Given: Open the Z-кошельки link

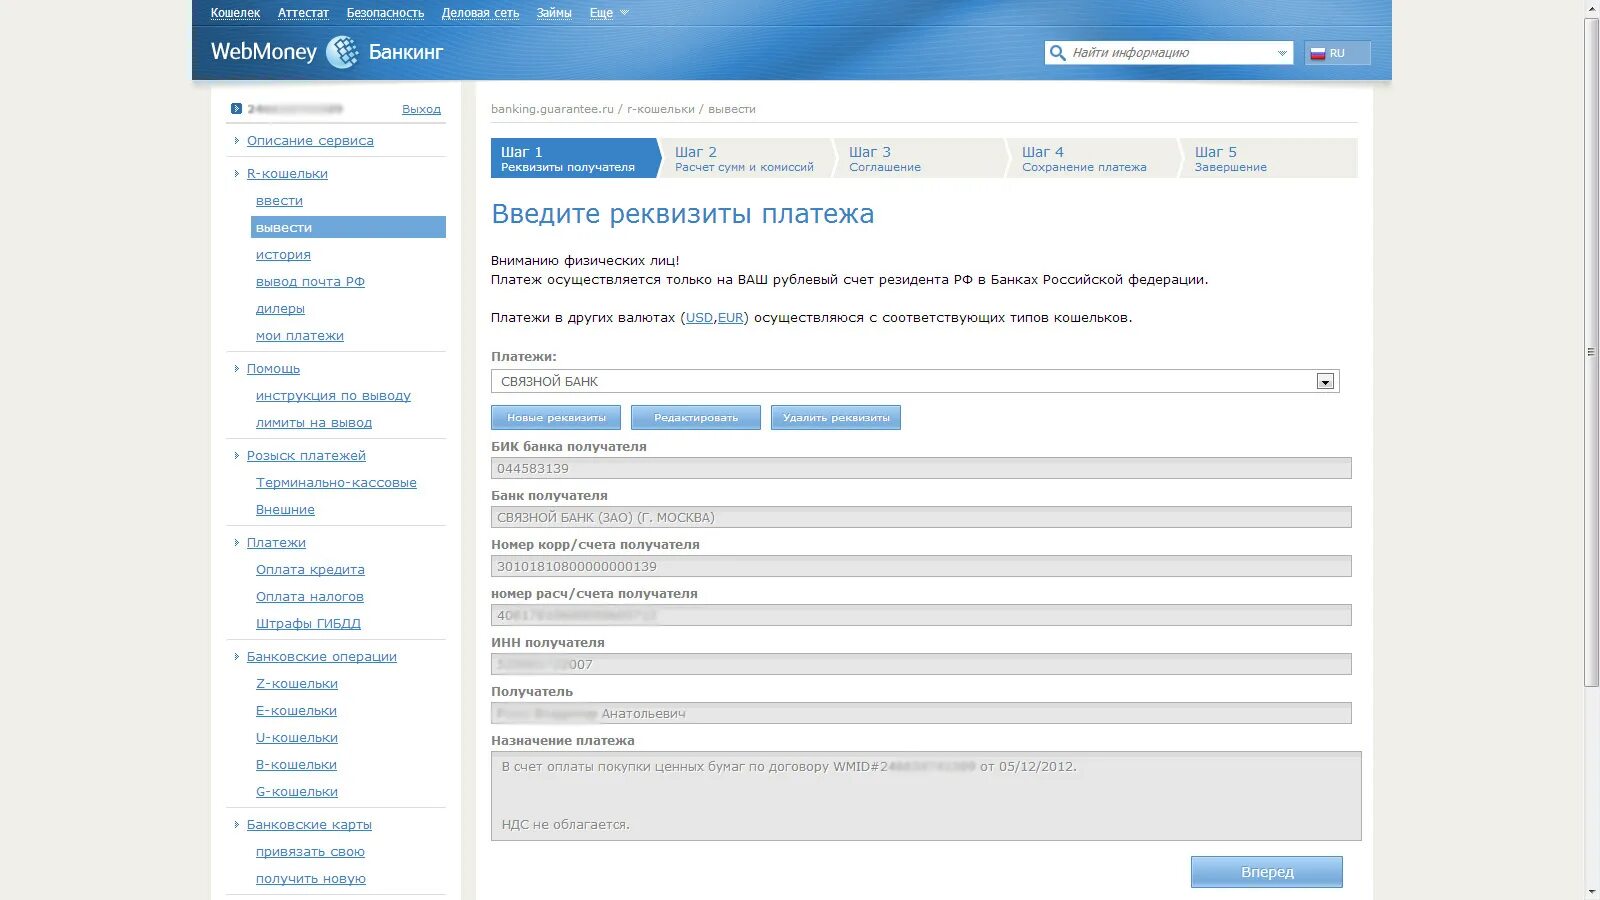Looking at the screenshot, I should (x=297, y=684).
